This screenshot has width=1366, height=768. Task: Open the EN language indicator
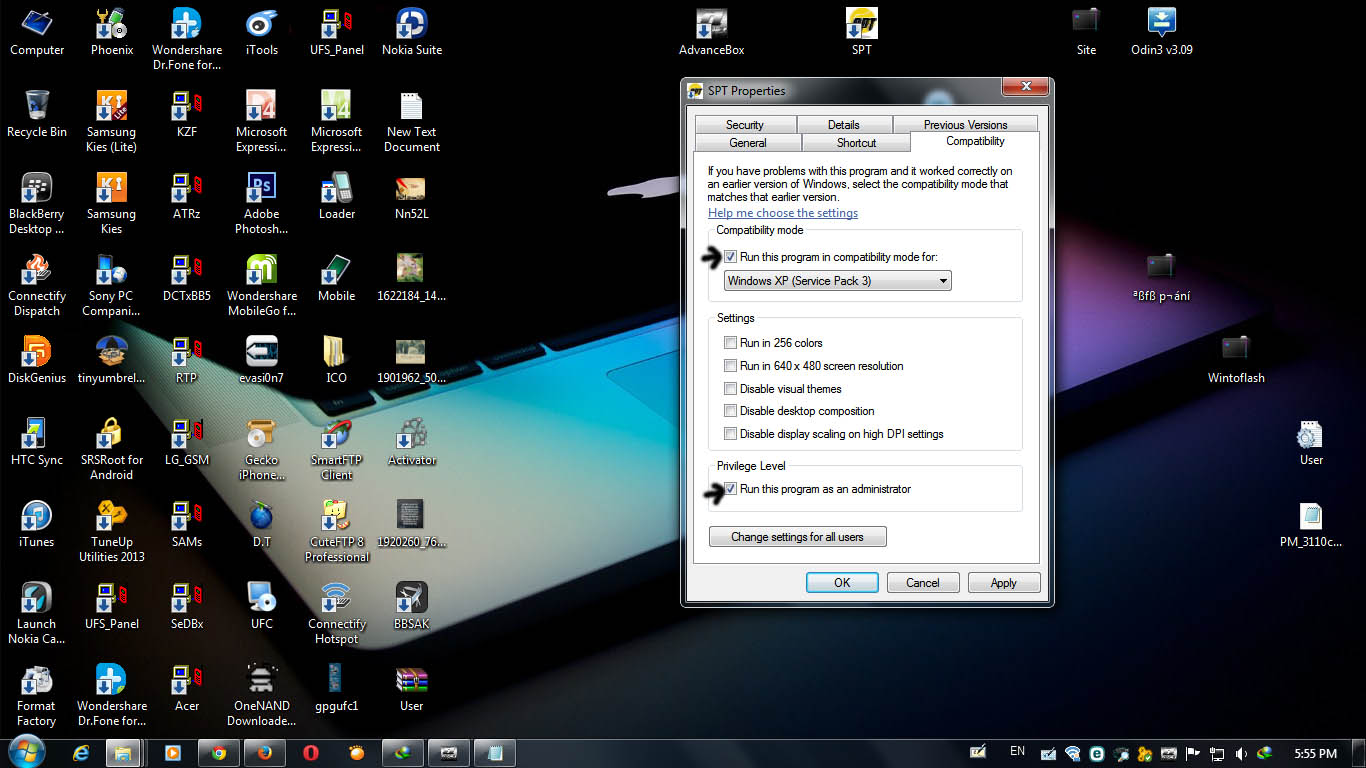pyautogui.click(x=1018, y=751)
